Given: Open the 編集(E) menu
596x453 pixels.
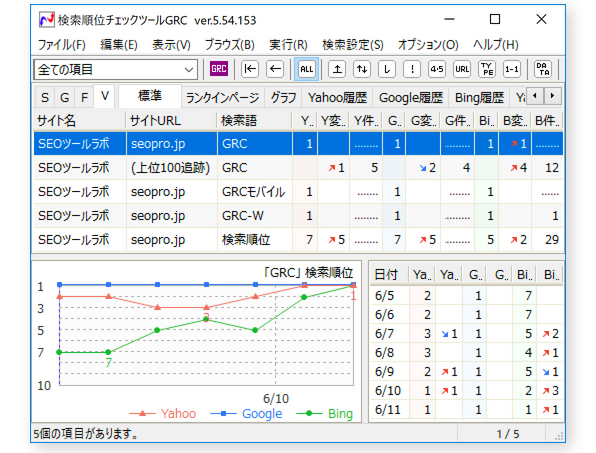Looking at the screenshot, I should pos(119,45).
